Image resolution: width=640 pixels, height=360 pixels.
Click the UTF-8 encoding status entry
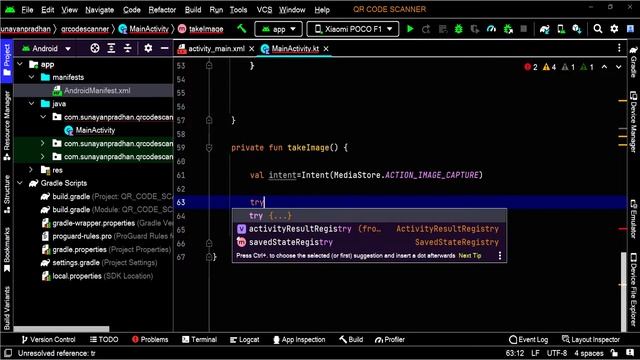pyautogui.click(x=557, y=353)
